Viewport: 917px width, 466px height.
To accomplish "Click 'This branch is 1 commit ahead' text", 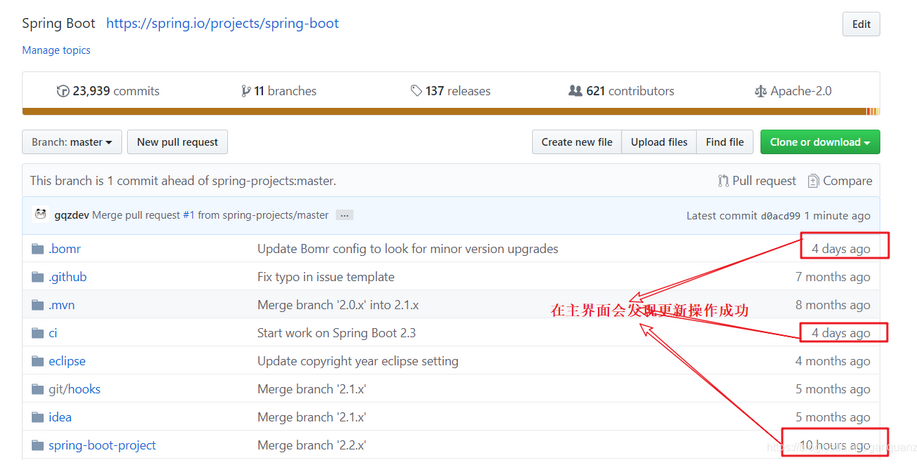I will pos(183,181).
